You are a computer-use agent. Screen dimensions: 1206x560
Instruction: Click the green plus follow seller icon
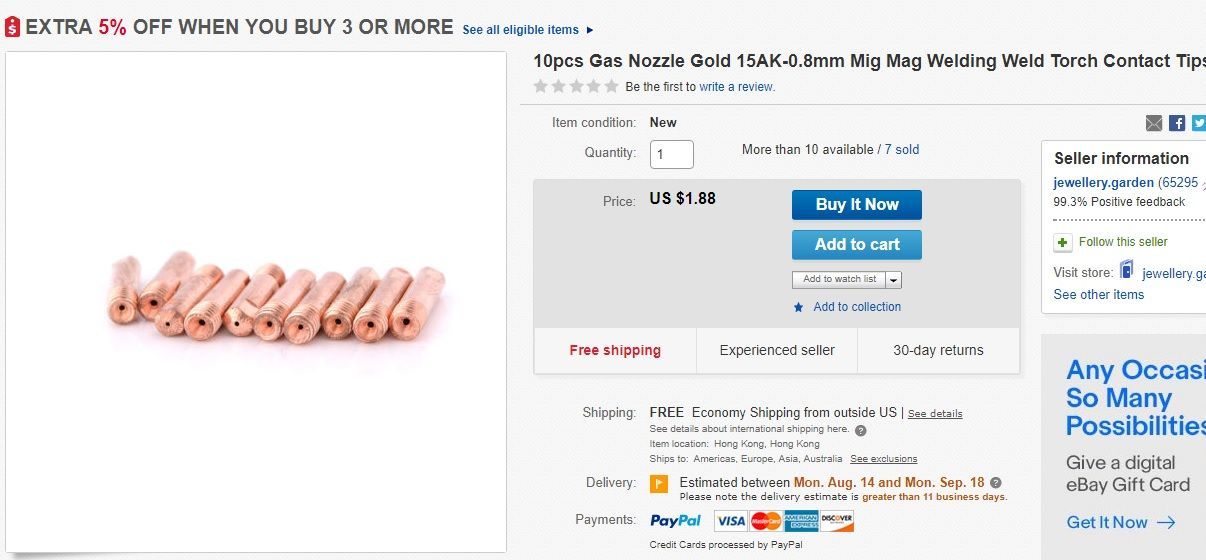1063,242
